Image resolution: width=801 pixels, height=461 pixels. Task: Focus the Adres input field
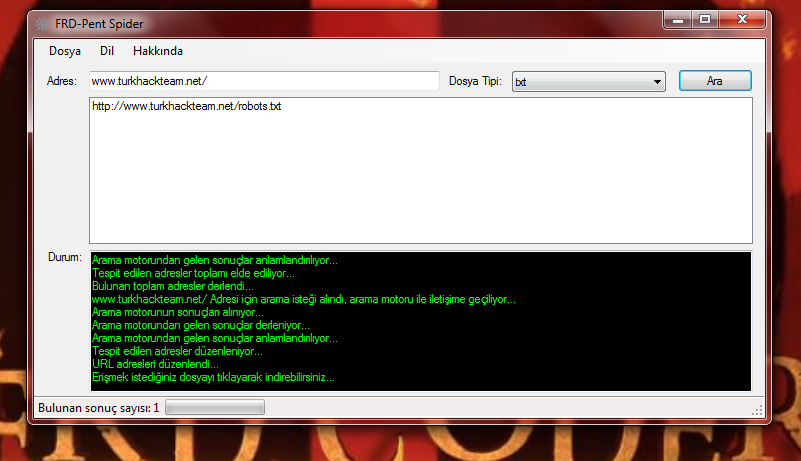coord(264,81)
